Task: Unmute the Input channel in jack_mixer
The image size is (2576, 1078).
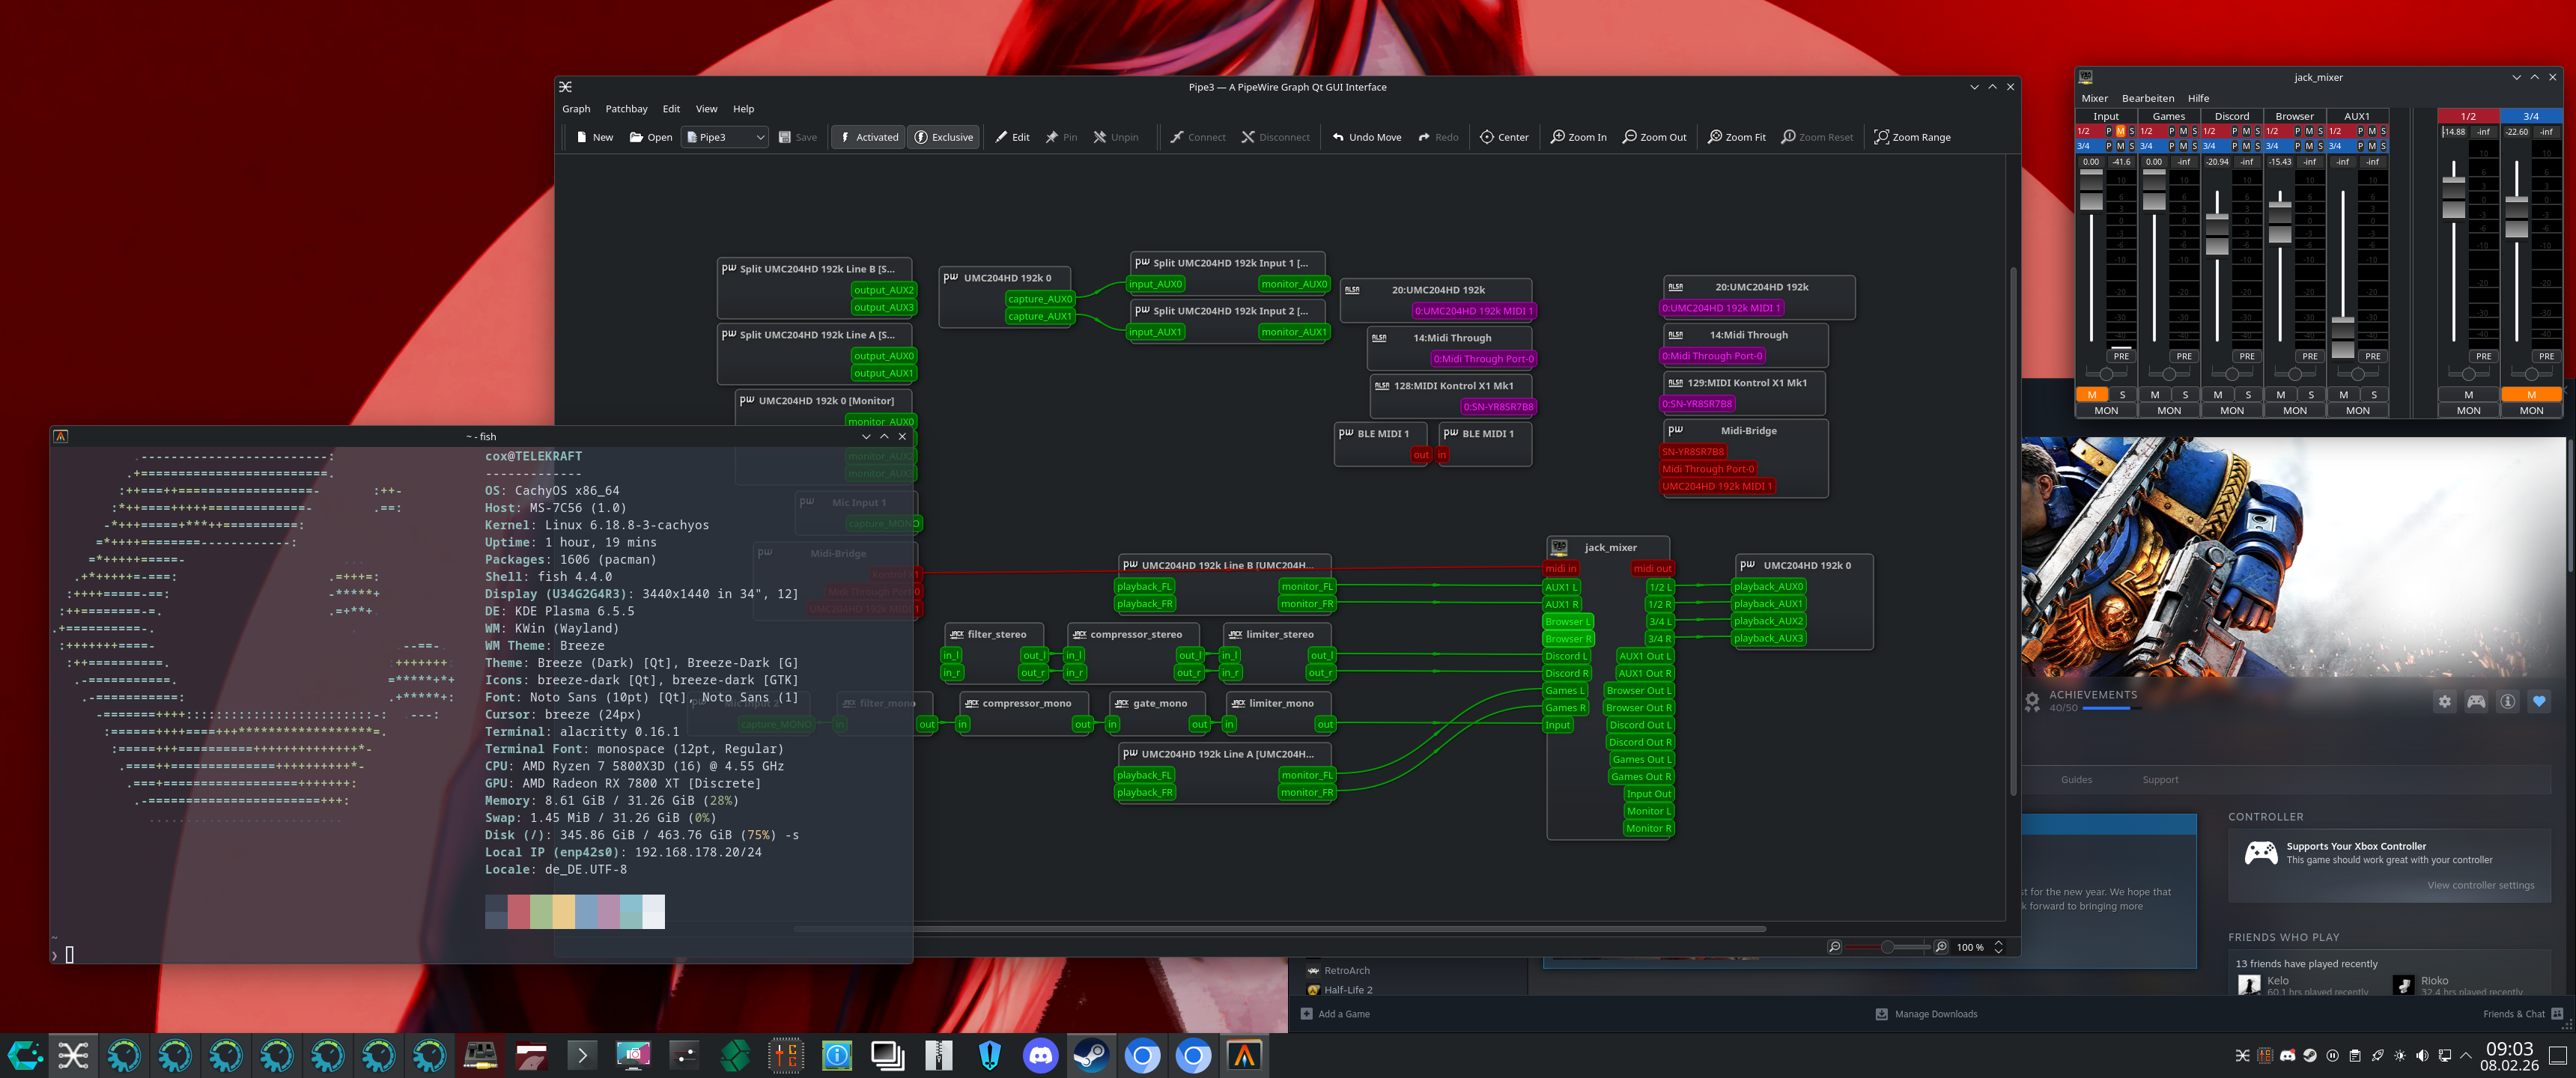Action: pos(2091,395)
